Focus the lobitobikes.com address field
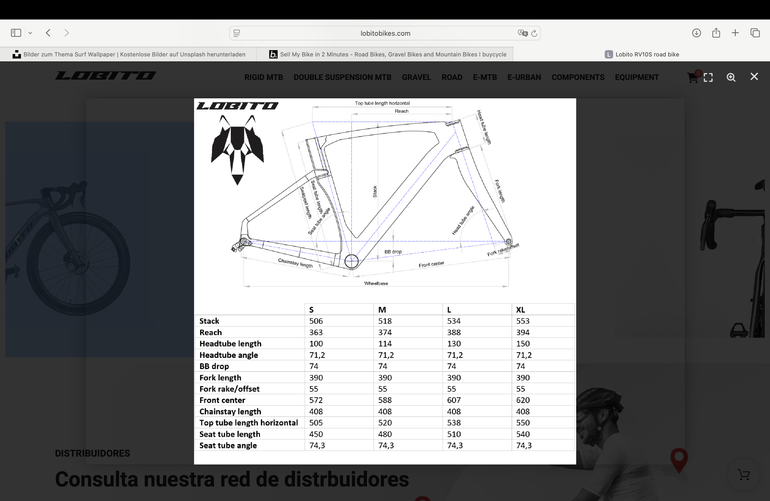The image size is (770, 501). [385, 33]
